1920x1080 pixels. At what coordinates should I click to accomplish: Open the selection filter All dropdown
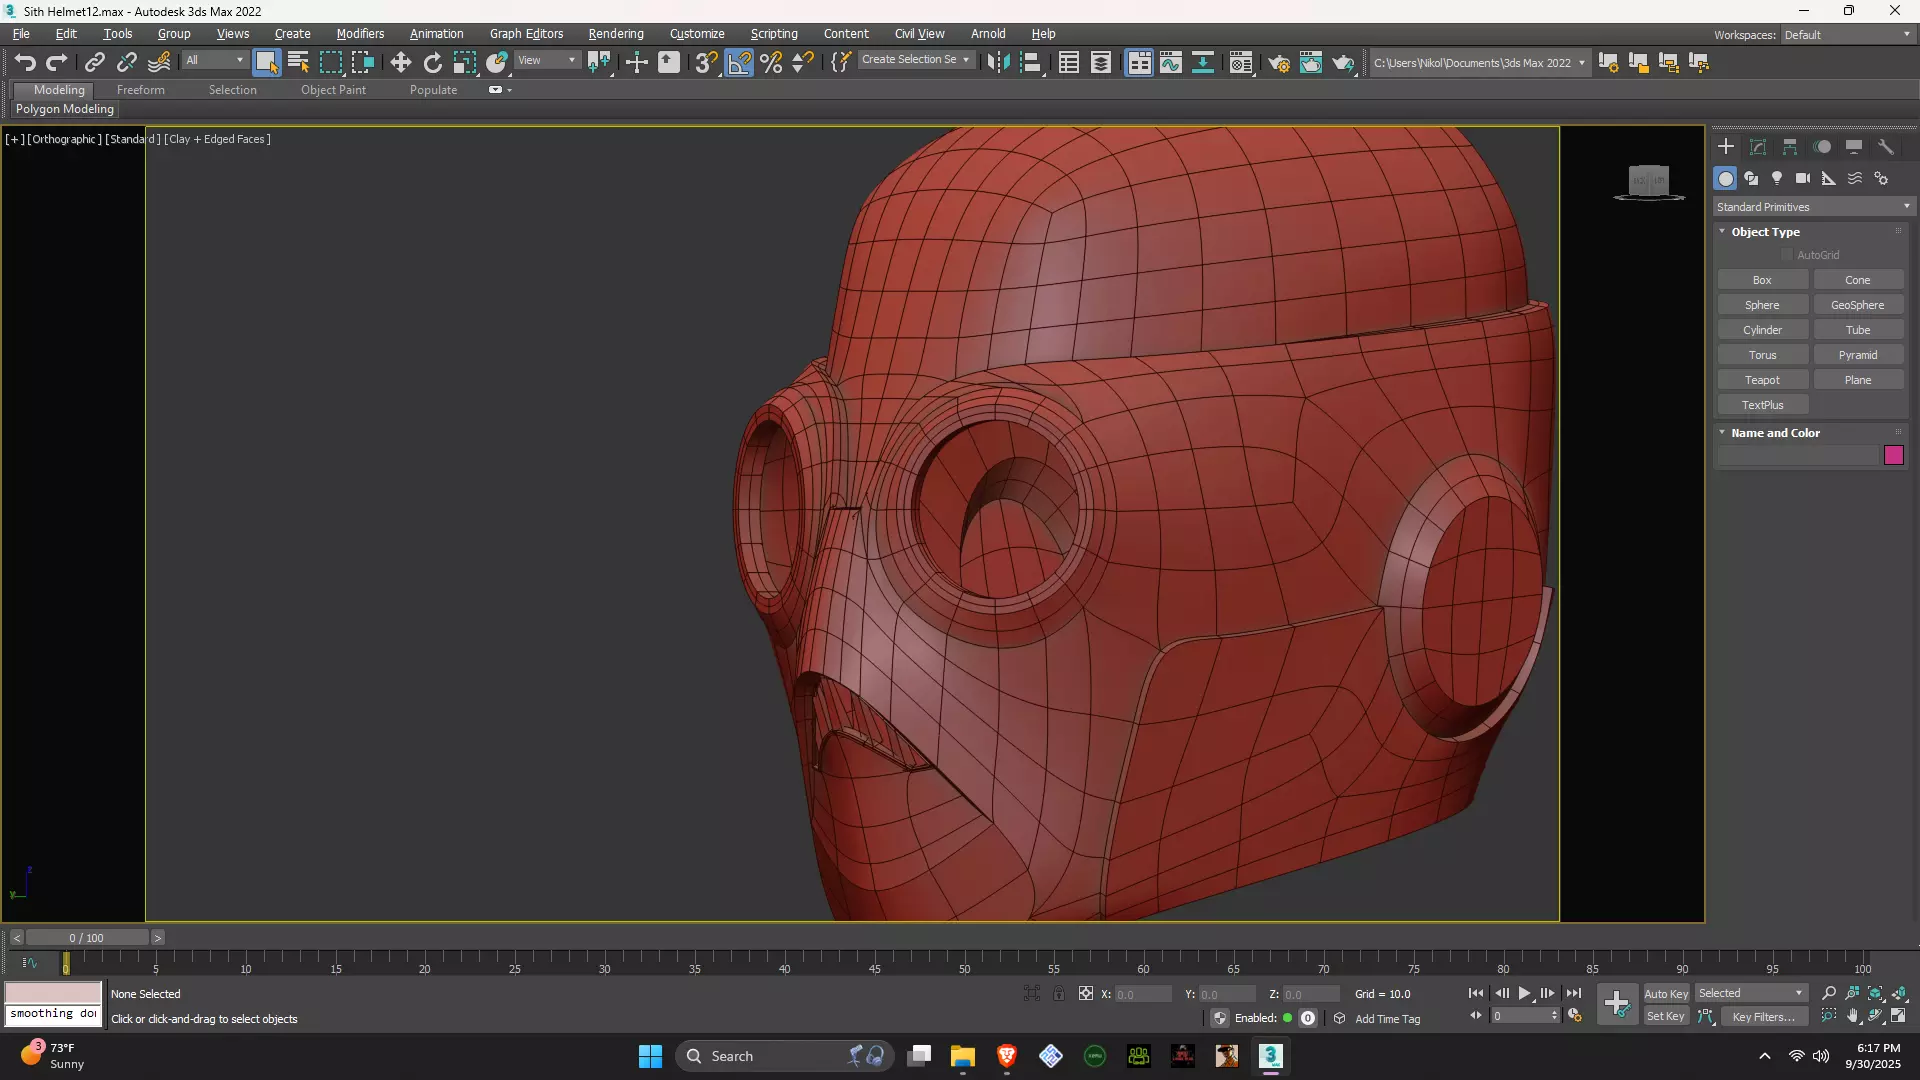[214, 60]
